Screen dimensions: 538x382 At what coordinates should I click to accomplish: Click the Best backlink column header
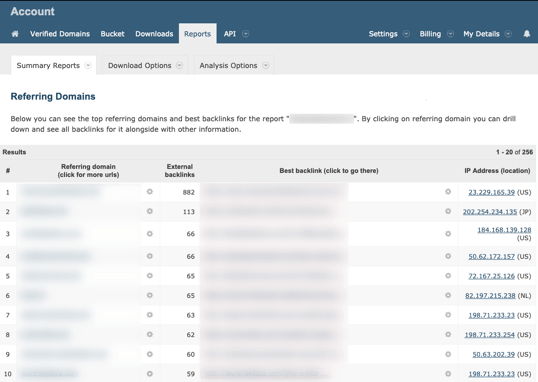329,171
